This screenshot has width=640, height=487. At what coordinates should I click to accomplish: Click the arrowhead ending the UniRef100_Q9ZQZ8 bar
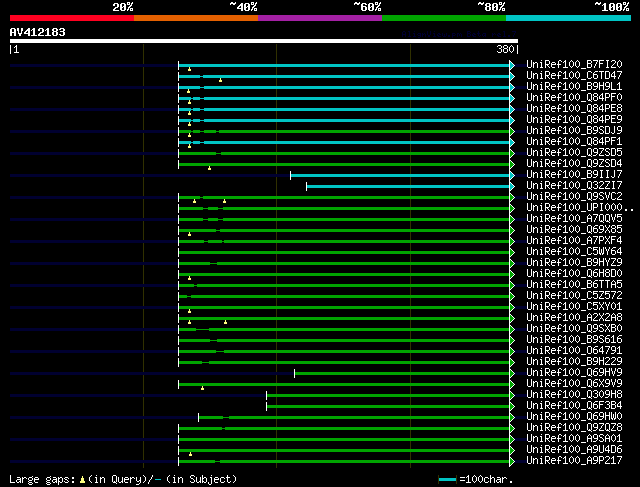512,429
